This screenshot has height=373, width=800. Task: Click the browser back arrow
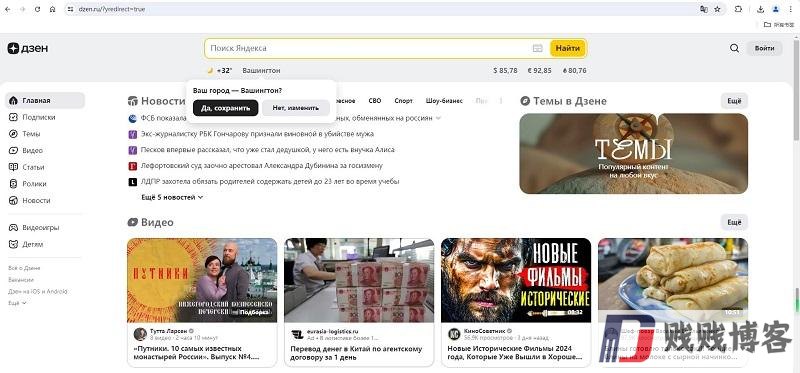7,9
